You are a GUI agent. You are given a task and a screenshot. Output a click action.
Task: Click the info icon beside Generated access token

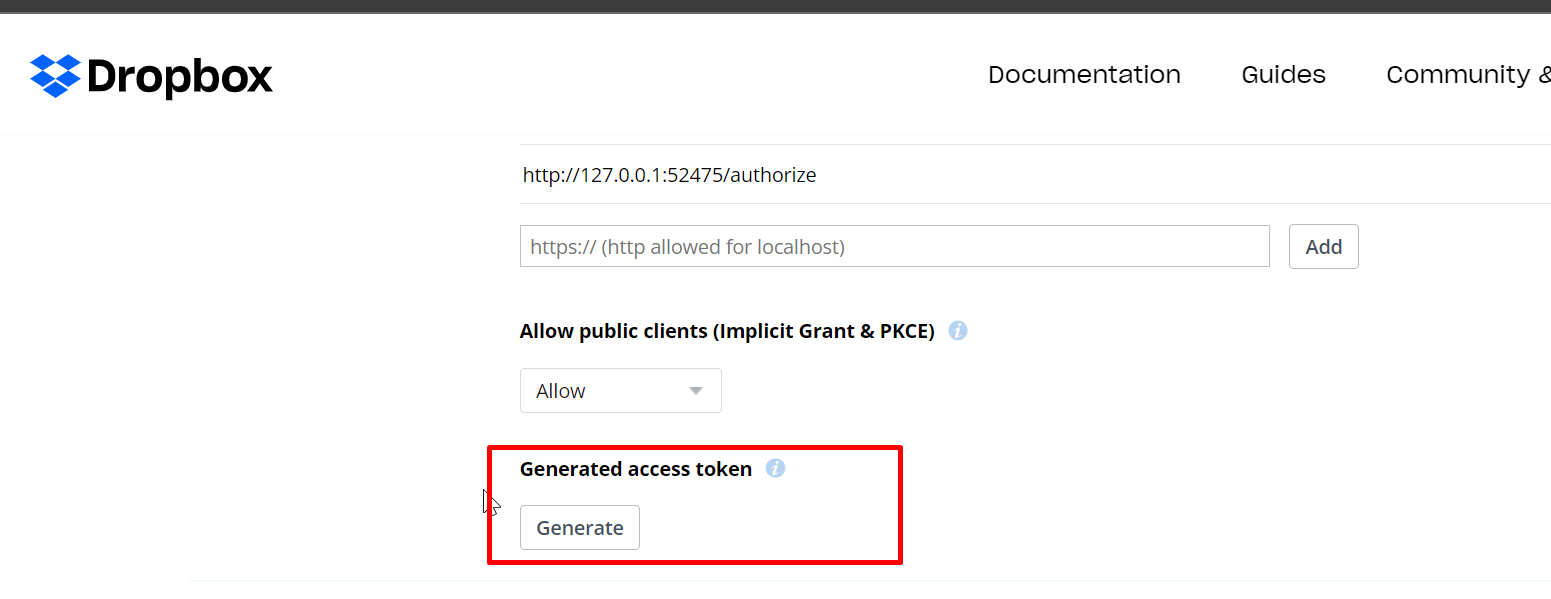pyautogui.click(x=775, y=468)
